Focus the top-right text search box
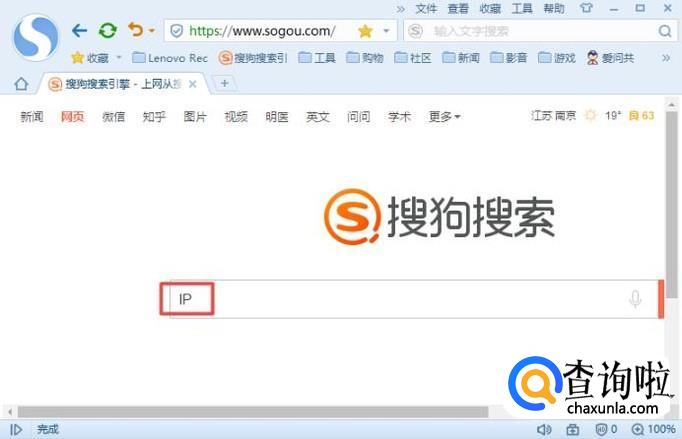Screen dimensions: 682x439 coord(539,31)
